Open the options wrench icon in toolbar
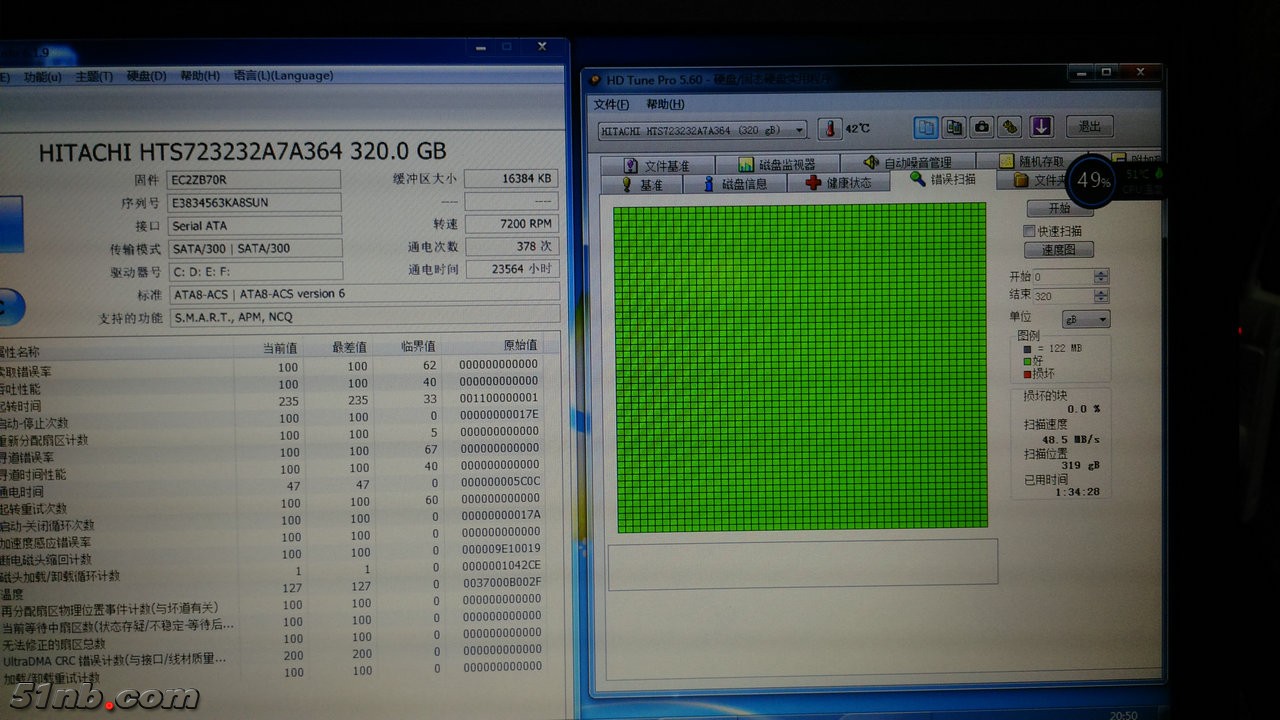The height and width of the screenshot is (720, 1280). click(1010, 127)
